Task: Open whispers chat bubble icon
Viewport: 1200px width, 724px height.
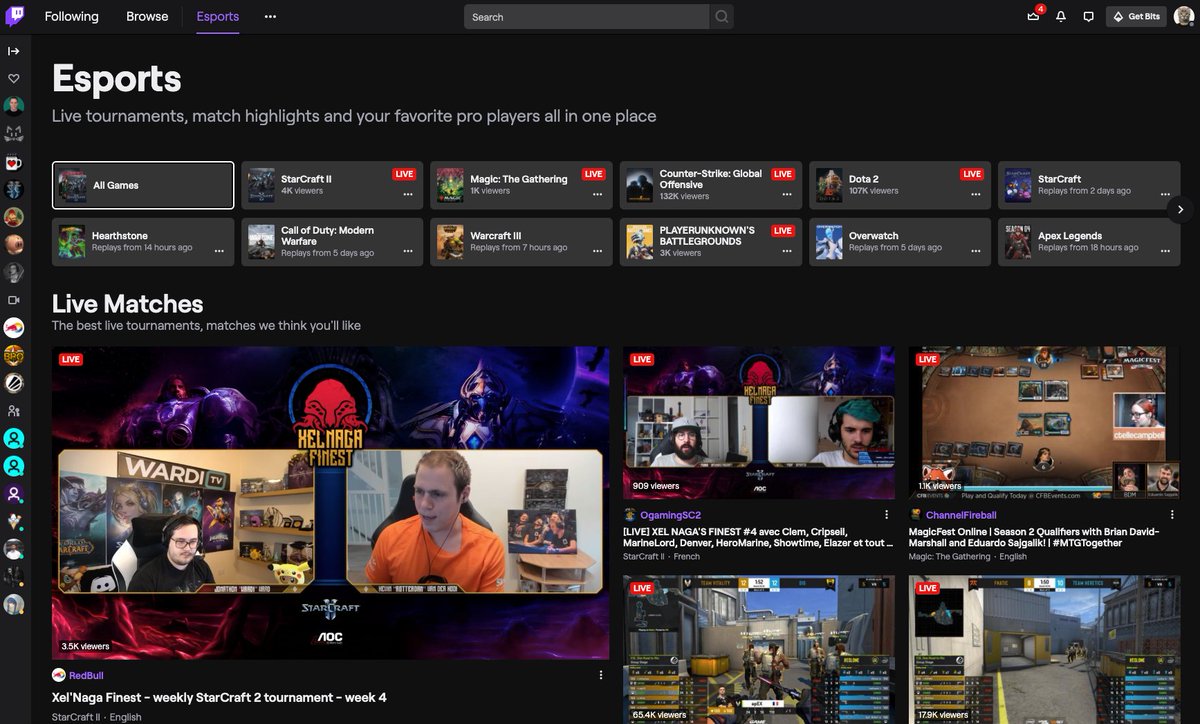Action: coord(1089,17)
